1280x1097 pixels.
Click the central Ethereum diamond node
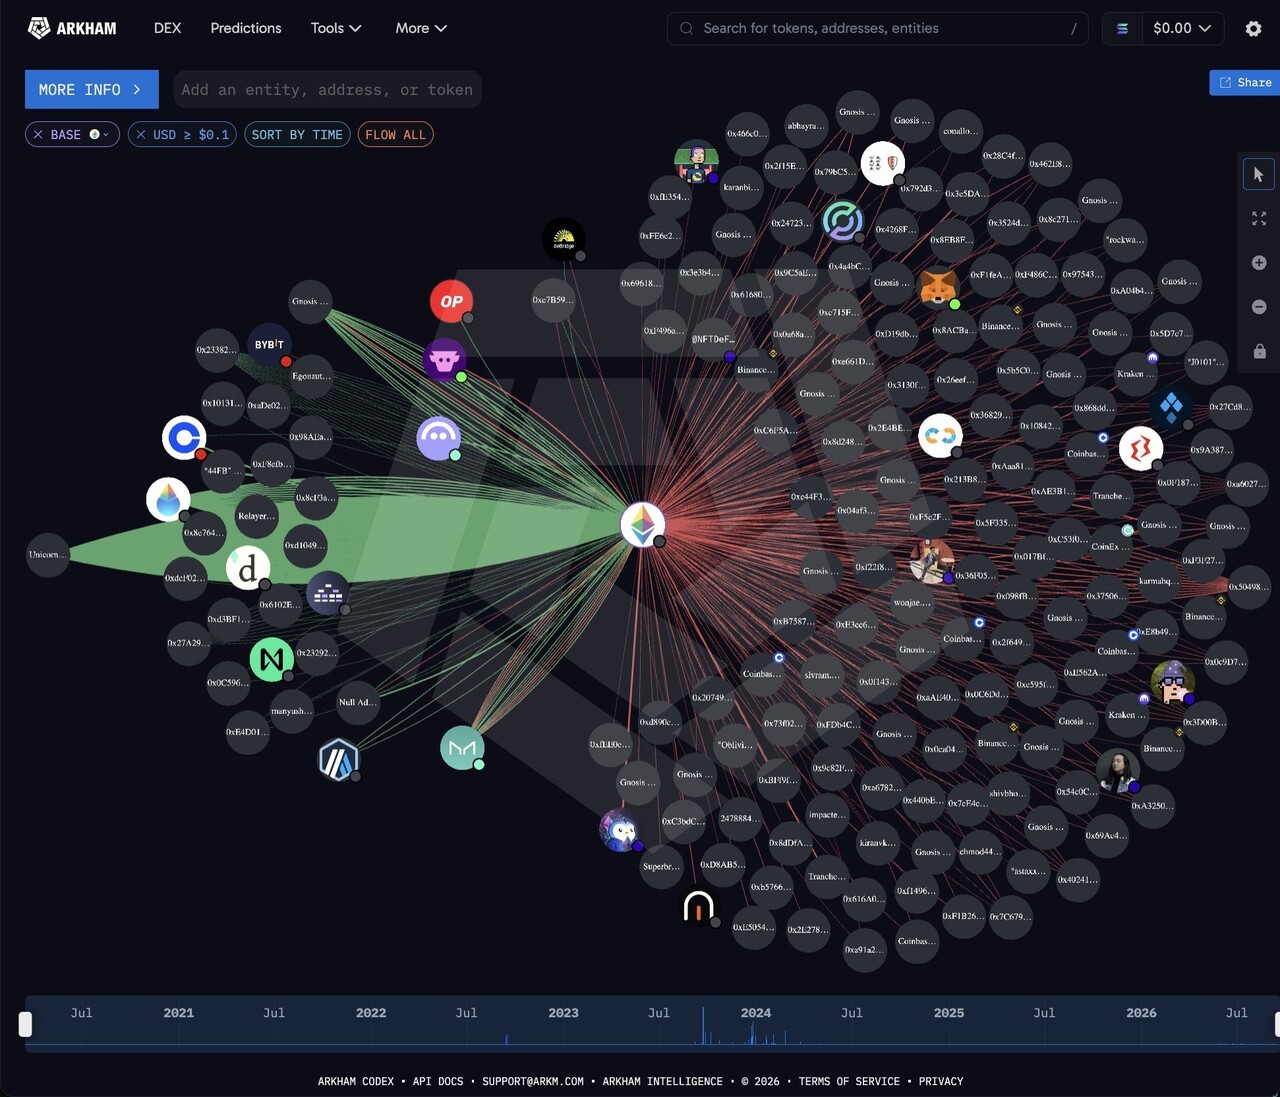coord(643,525)
